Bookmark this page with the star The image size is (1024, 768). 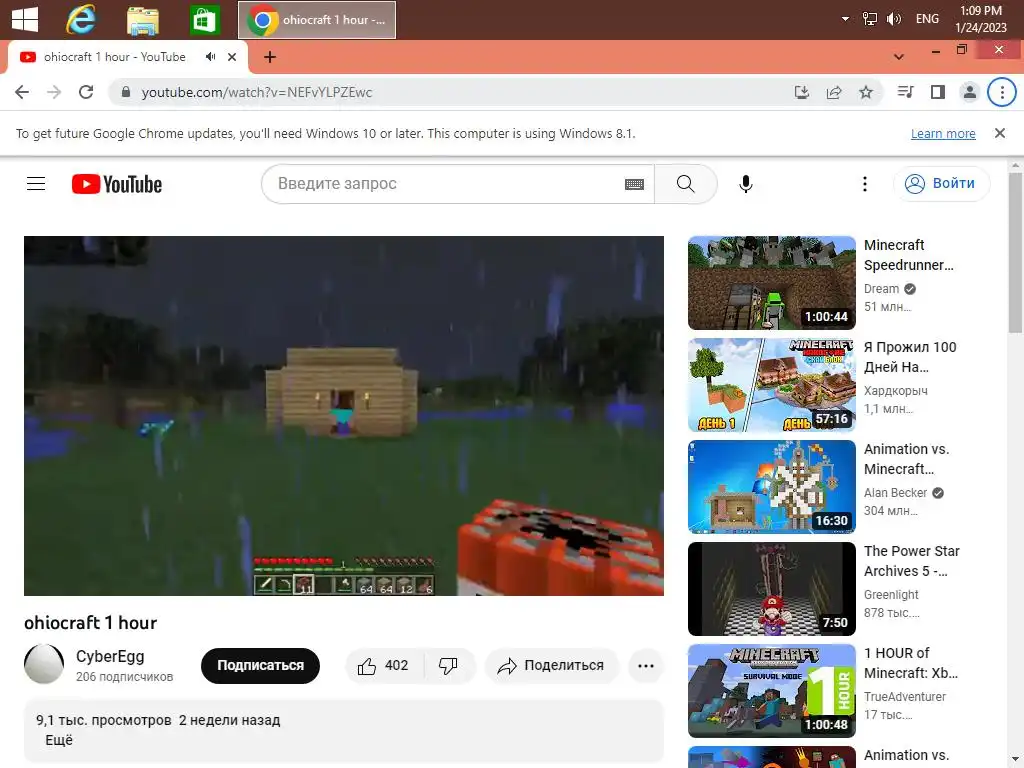(866, 92)
